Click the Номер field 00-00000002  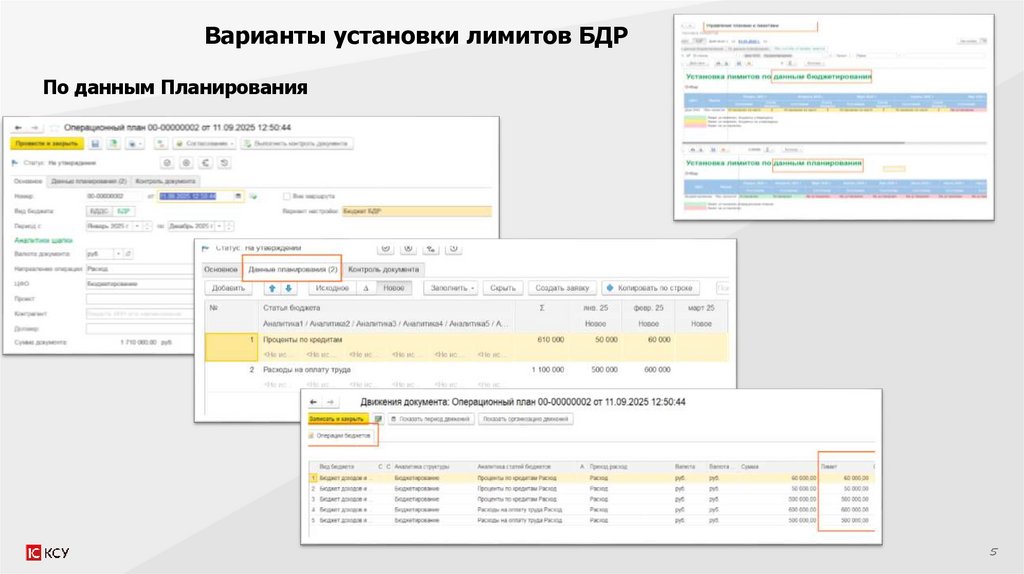[114, 196]
